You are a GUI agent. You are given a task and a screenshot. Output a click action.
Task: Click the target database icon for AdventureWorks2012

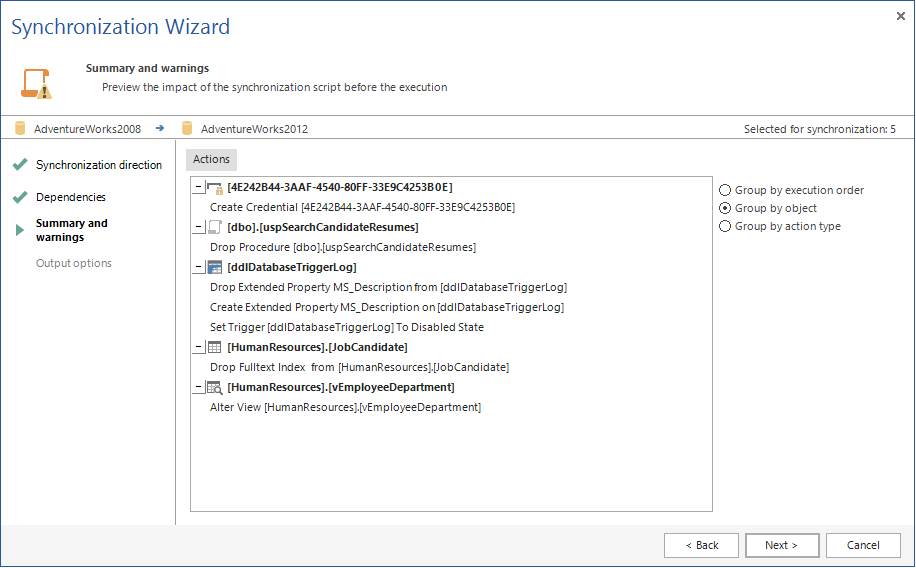pyautogui.click(x=187, y=129)
